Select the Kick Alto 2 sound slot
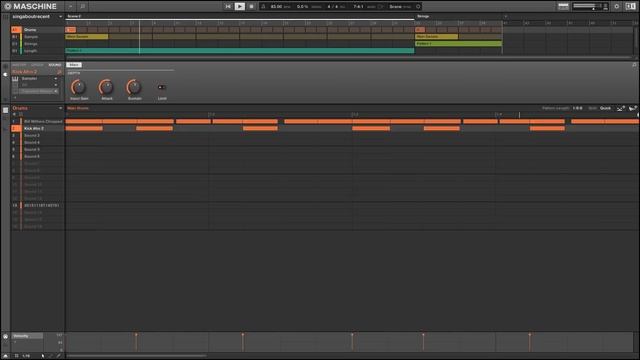The height and width of the screenshot is (360, 640). point(38,129)
